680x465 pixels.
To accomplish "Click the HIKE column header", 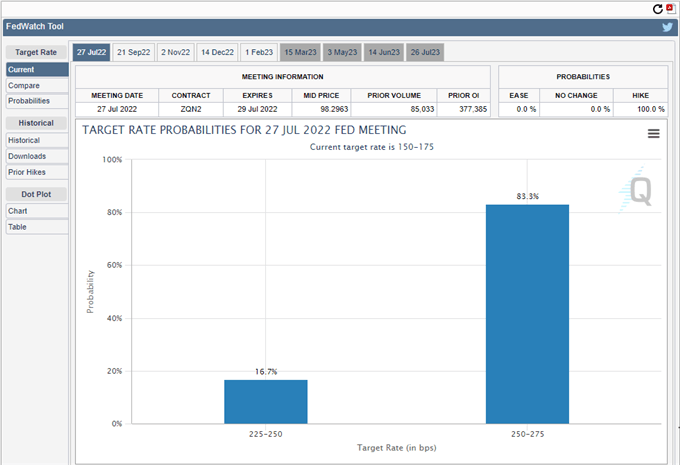I will 640,95.
